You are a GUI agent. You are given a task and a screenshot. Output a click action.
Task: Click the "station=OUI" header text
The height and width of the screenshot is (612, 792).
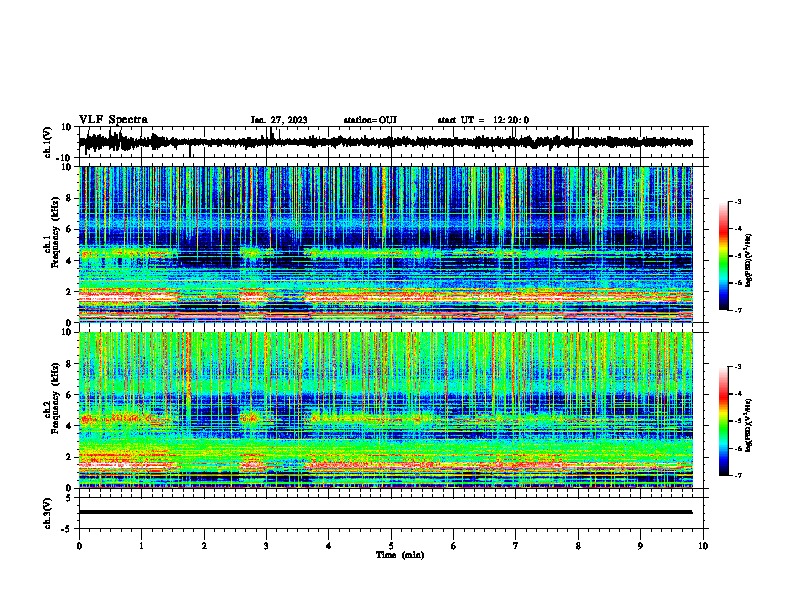370,120
